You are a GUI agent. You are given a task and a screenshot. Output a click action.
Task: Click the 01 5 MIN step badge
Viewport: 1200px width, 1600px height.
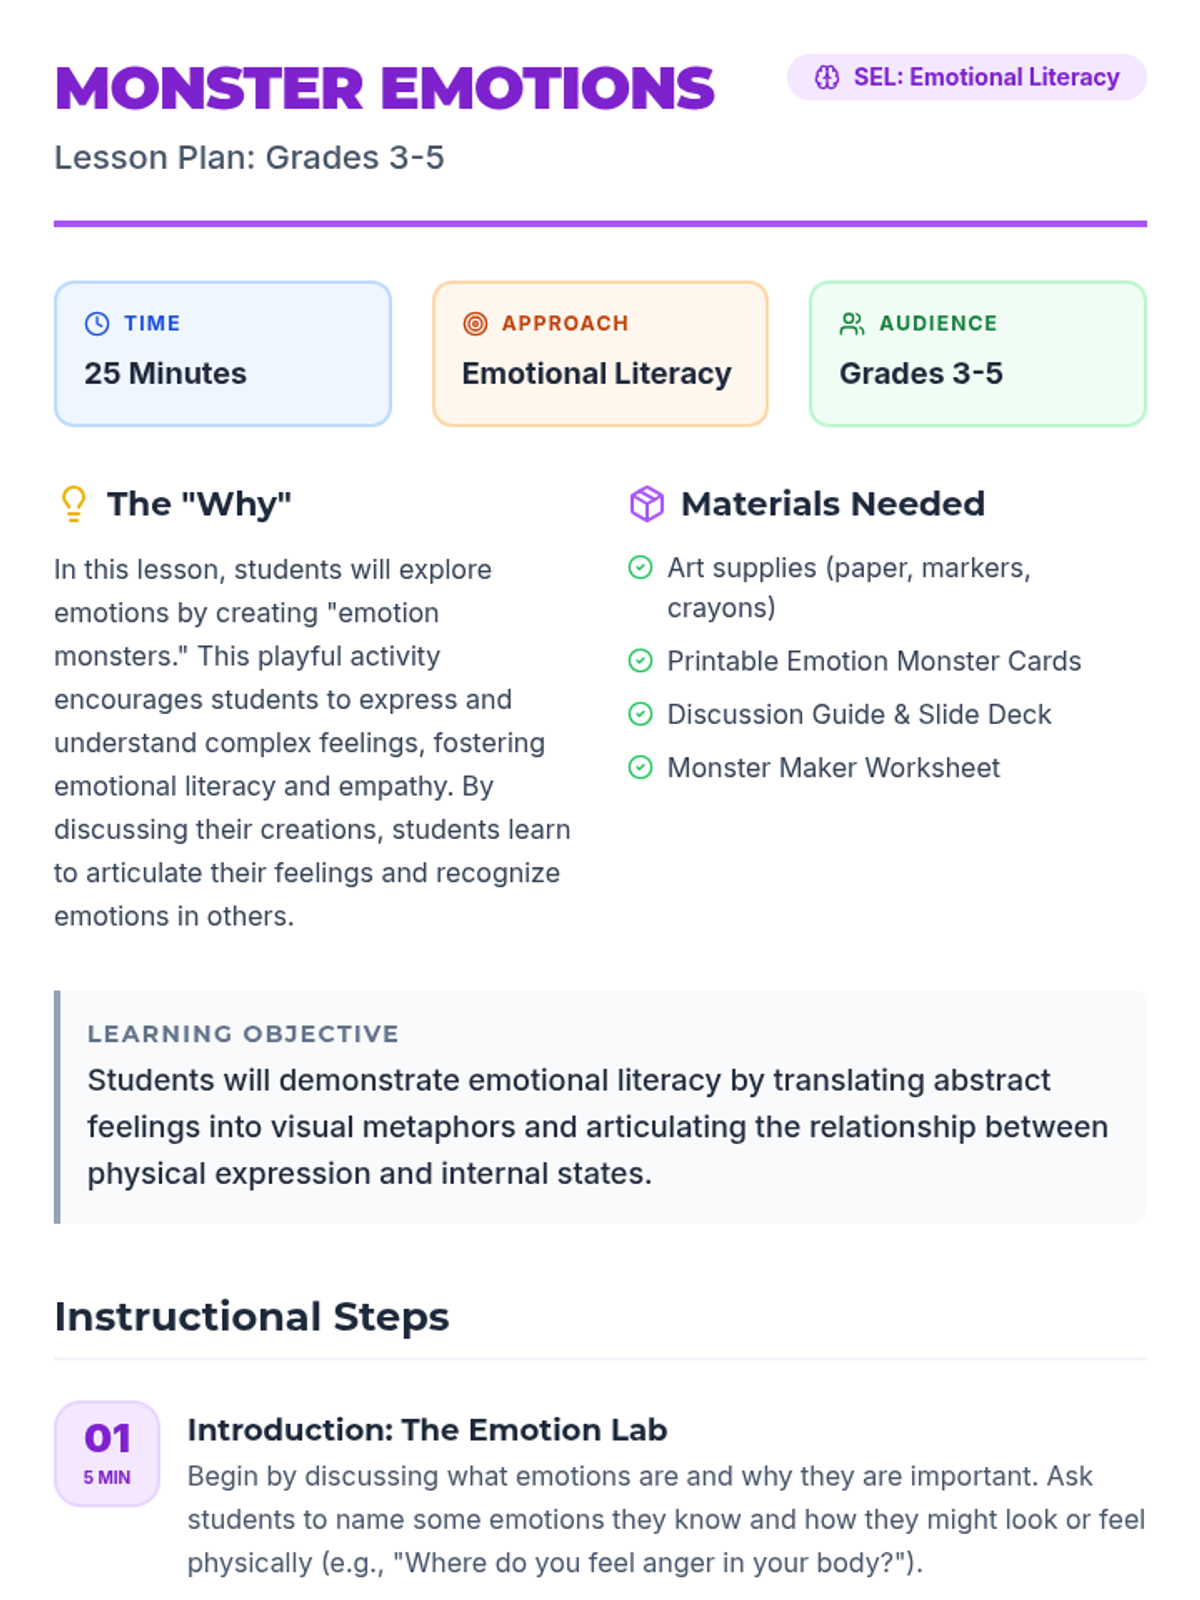coord(107,1454)
